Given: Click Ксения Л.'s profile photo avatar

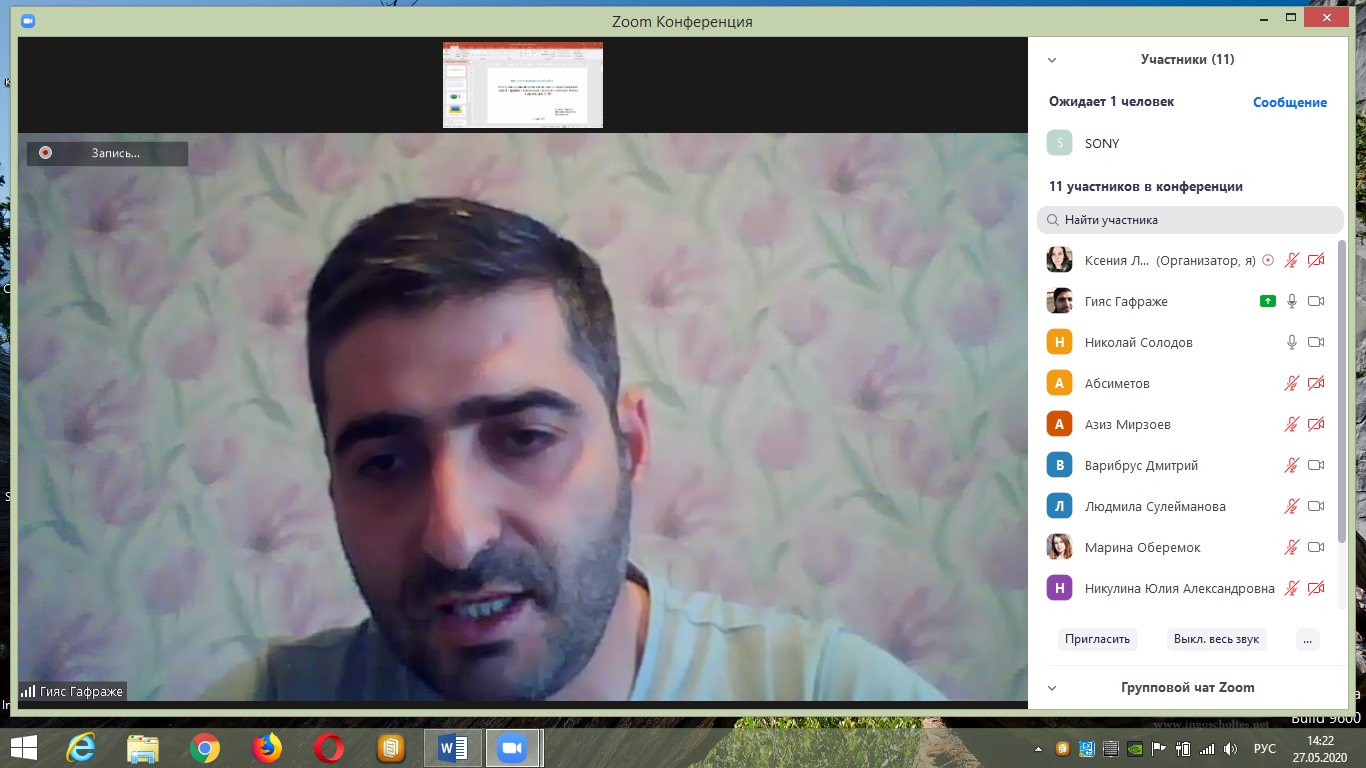Looking at the screenshot, I should point(1060,260).
